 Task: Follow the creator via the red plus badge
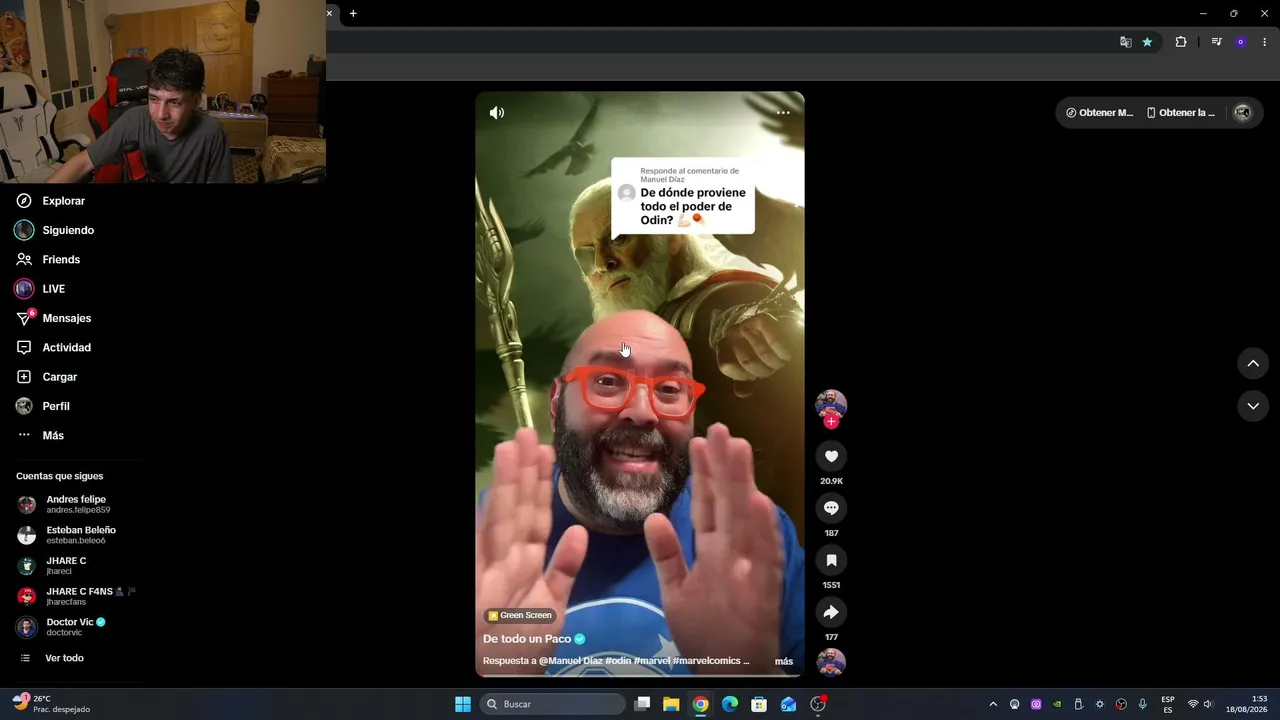click(831, 422)
